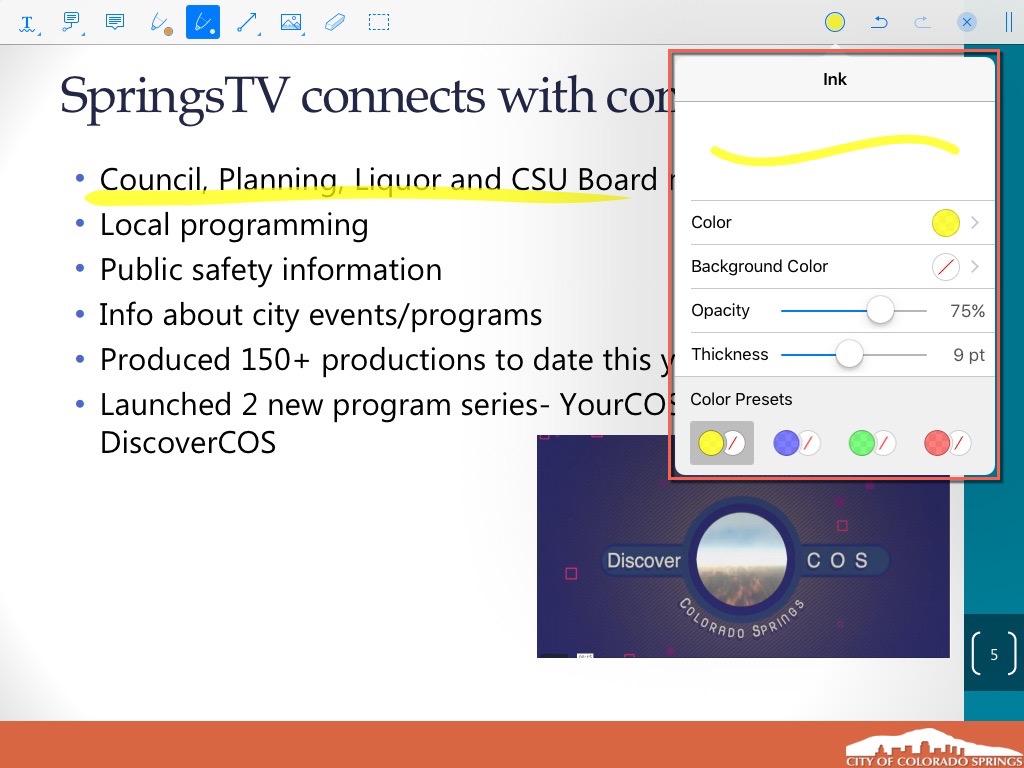The image size is (1024, 768).
Task: Select the comment note tool
Action: coord(115,22)
